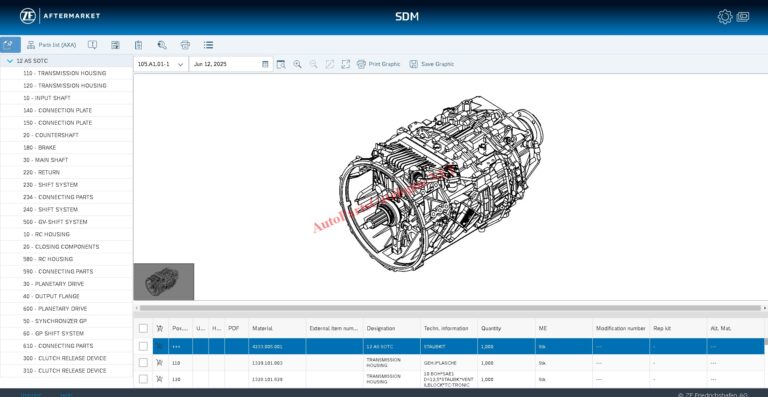Click the search magnifier toolbar icon
768x397 pixels.
coord(162,45)
